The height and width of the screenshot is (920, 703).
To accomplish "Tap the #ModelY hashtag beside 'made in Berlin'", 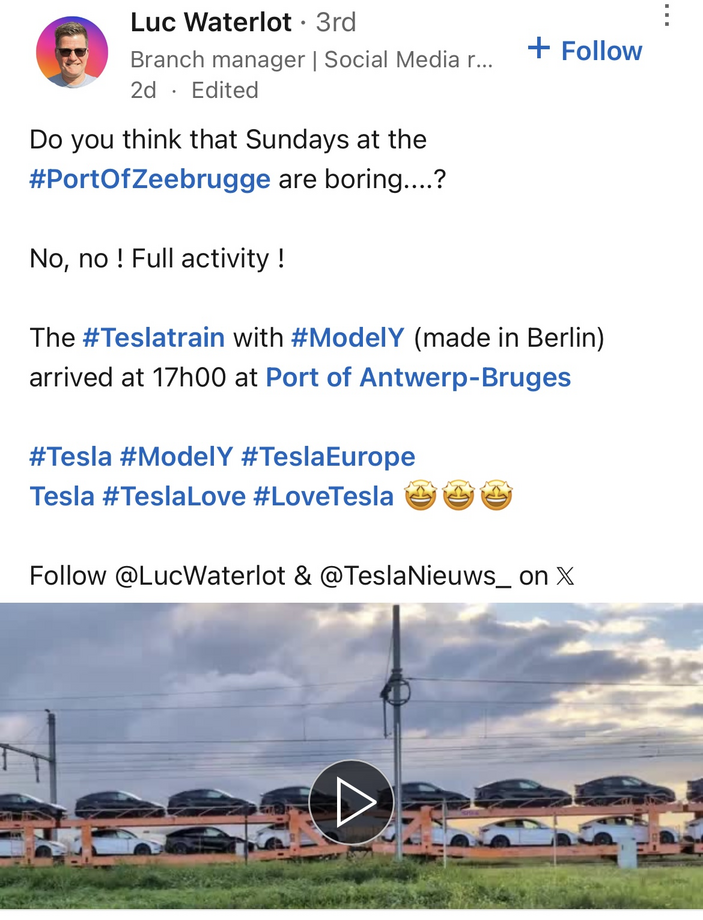I will point(347,337).
